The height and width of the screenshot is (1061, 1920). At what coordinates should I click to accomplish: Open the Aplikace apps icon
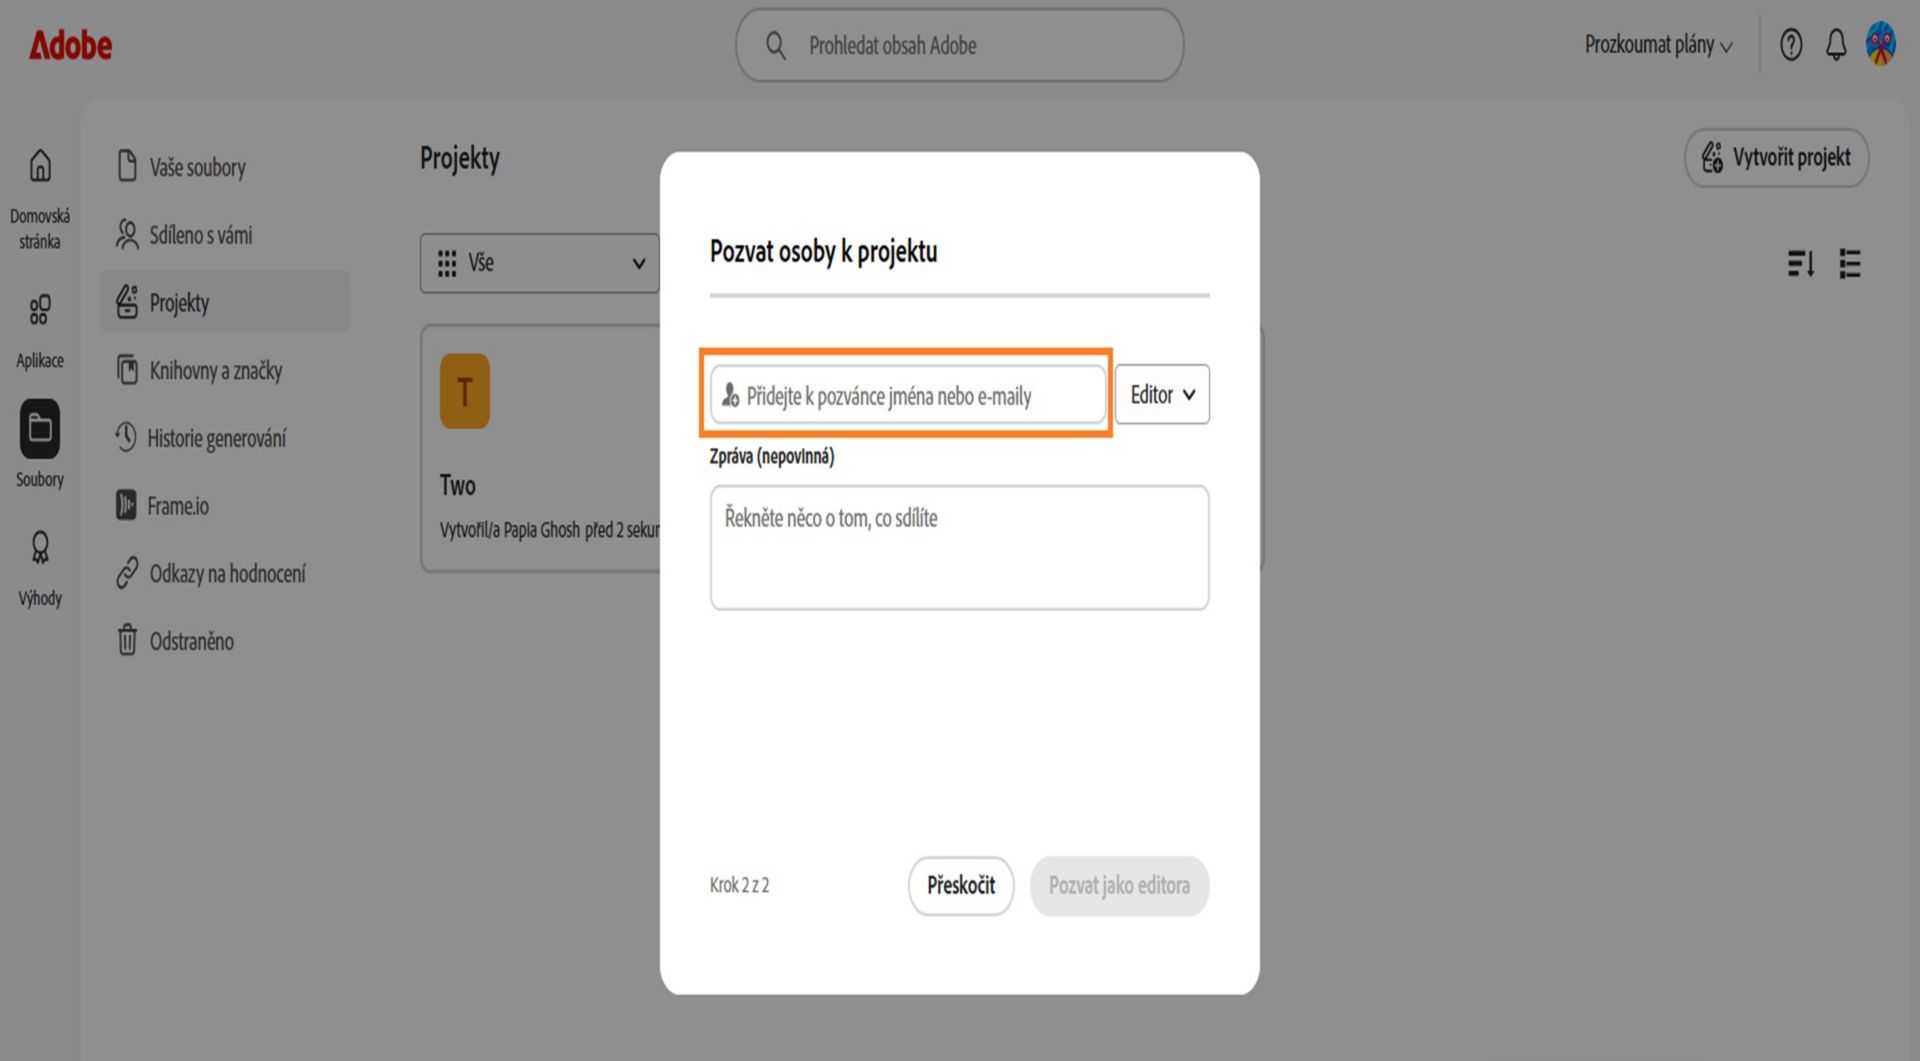point(40,310)
